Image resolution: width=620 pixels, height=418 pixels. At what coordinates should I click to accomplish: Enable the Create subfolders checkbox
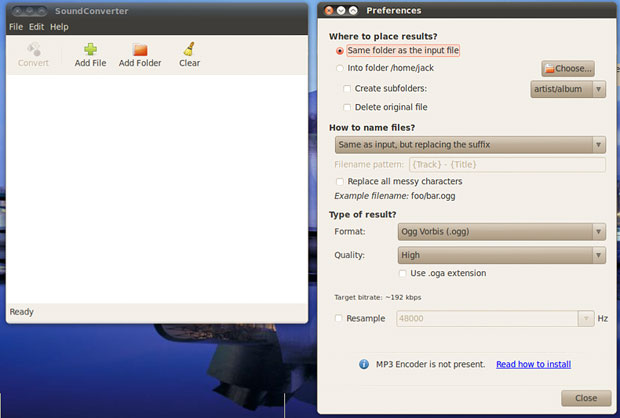point(347,89)
